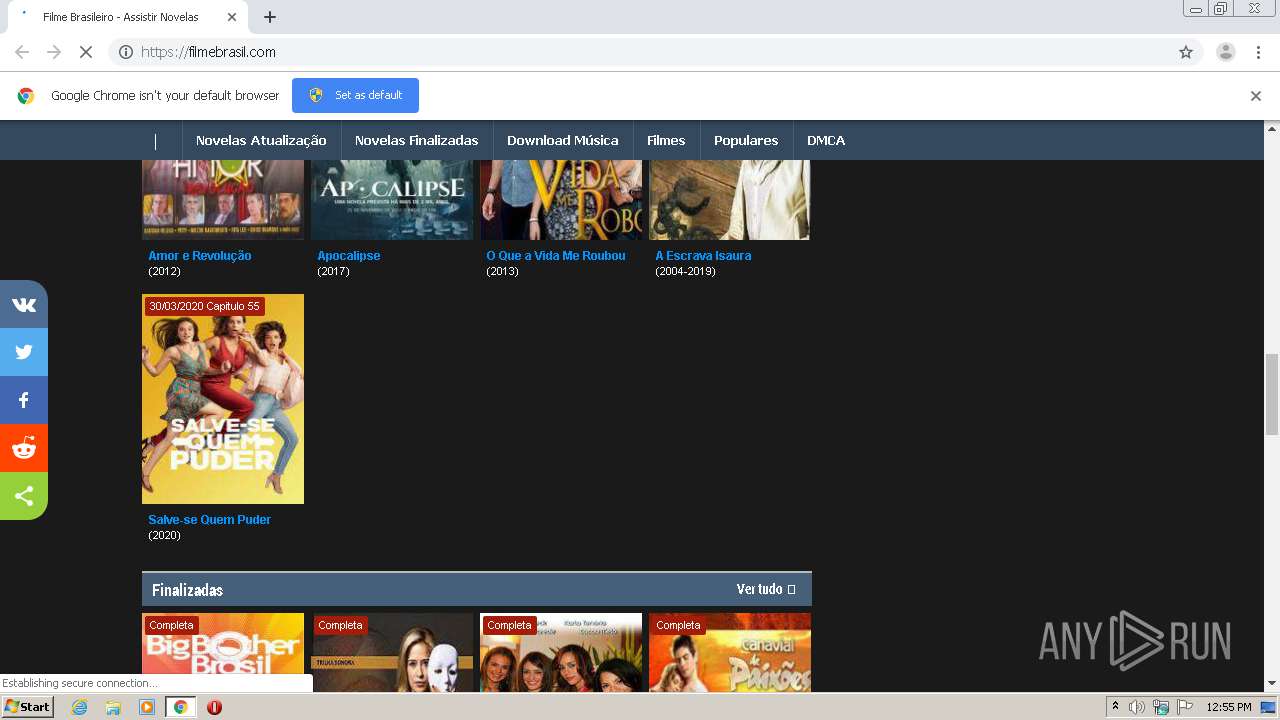This screenshot has height=720, width=1280.
Task: Go to Download Música section
Action: click(562, 140)
